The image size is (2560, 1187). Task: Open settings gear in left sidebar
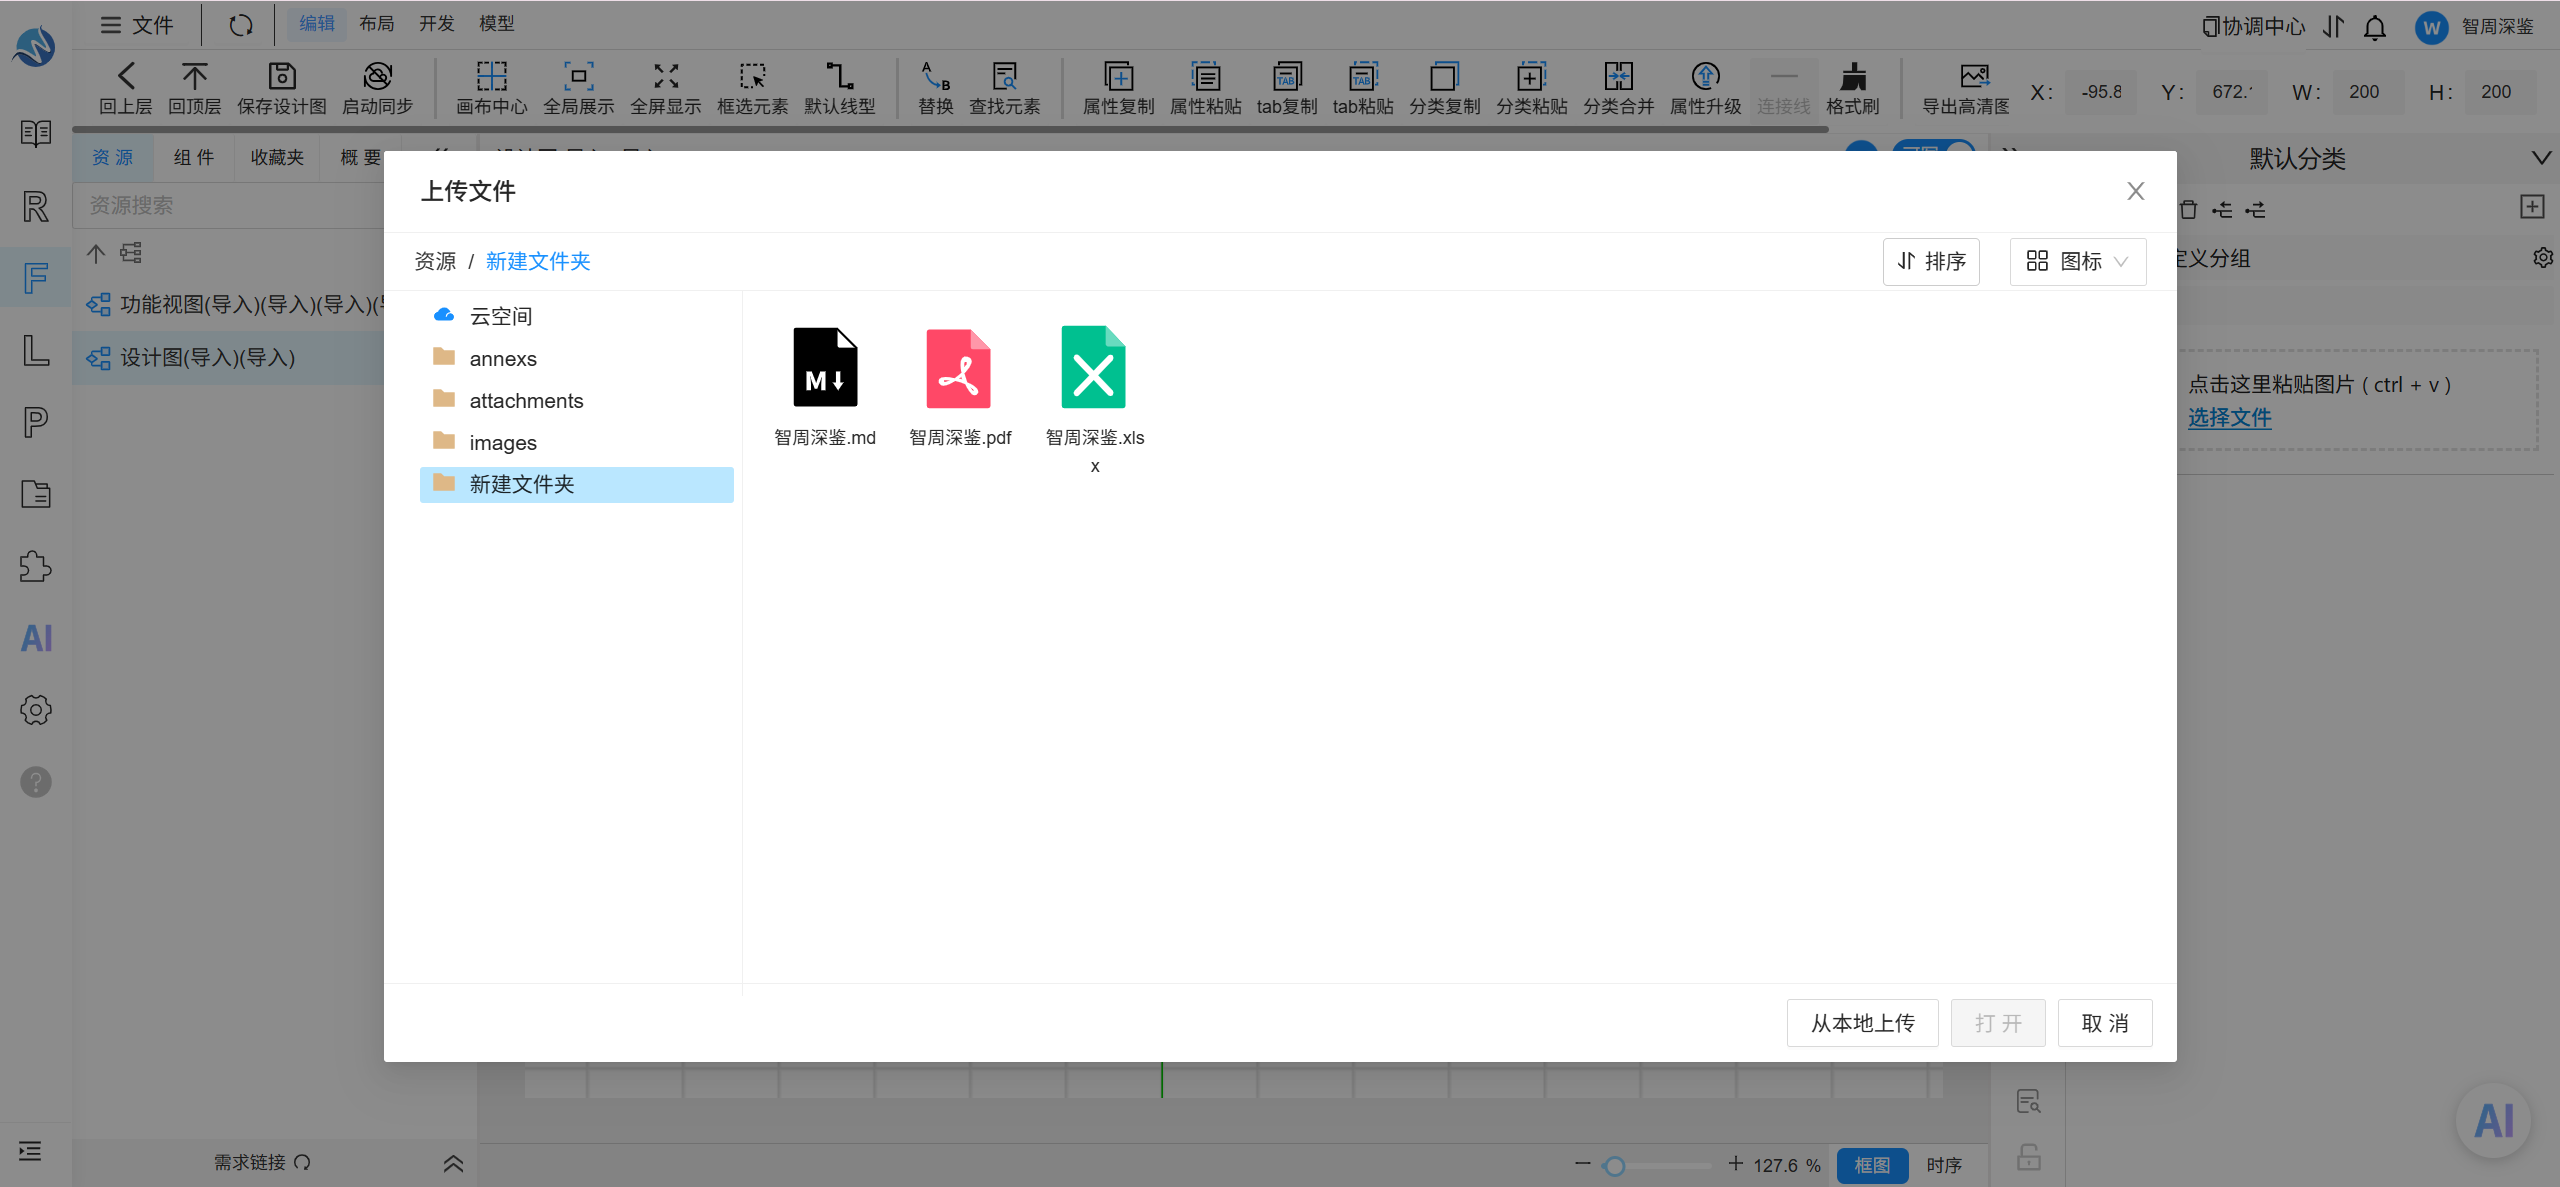click(x=36, y=710)
